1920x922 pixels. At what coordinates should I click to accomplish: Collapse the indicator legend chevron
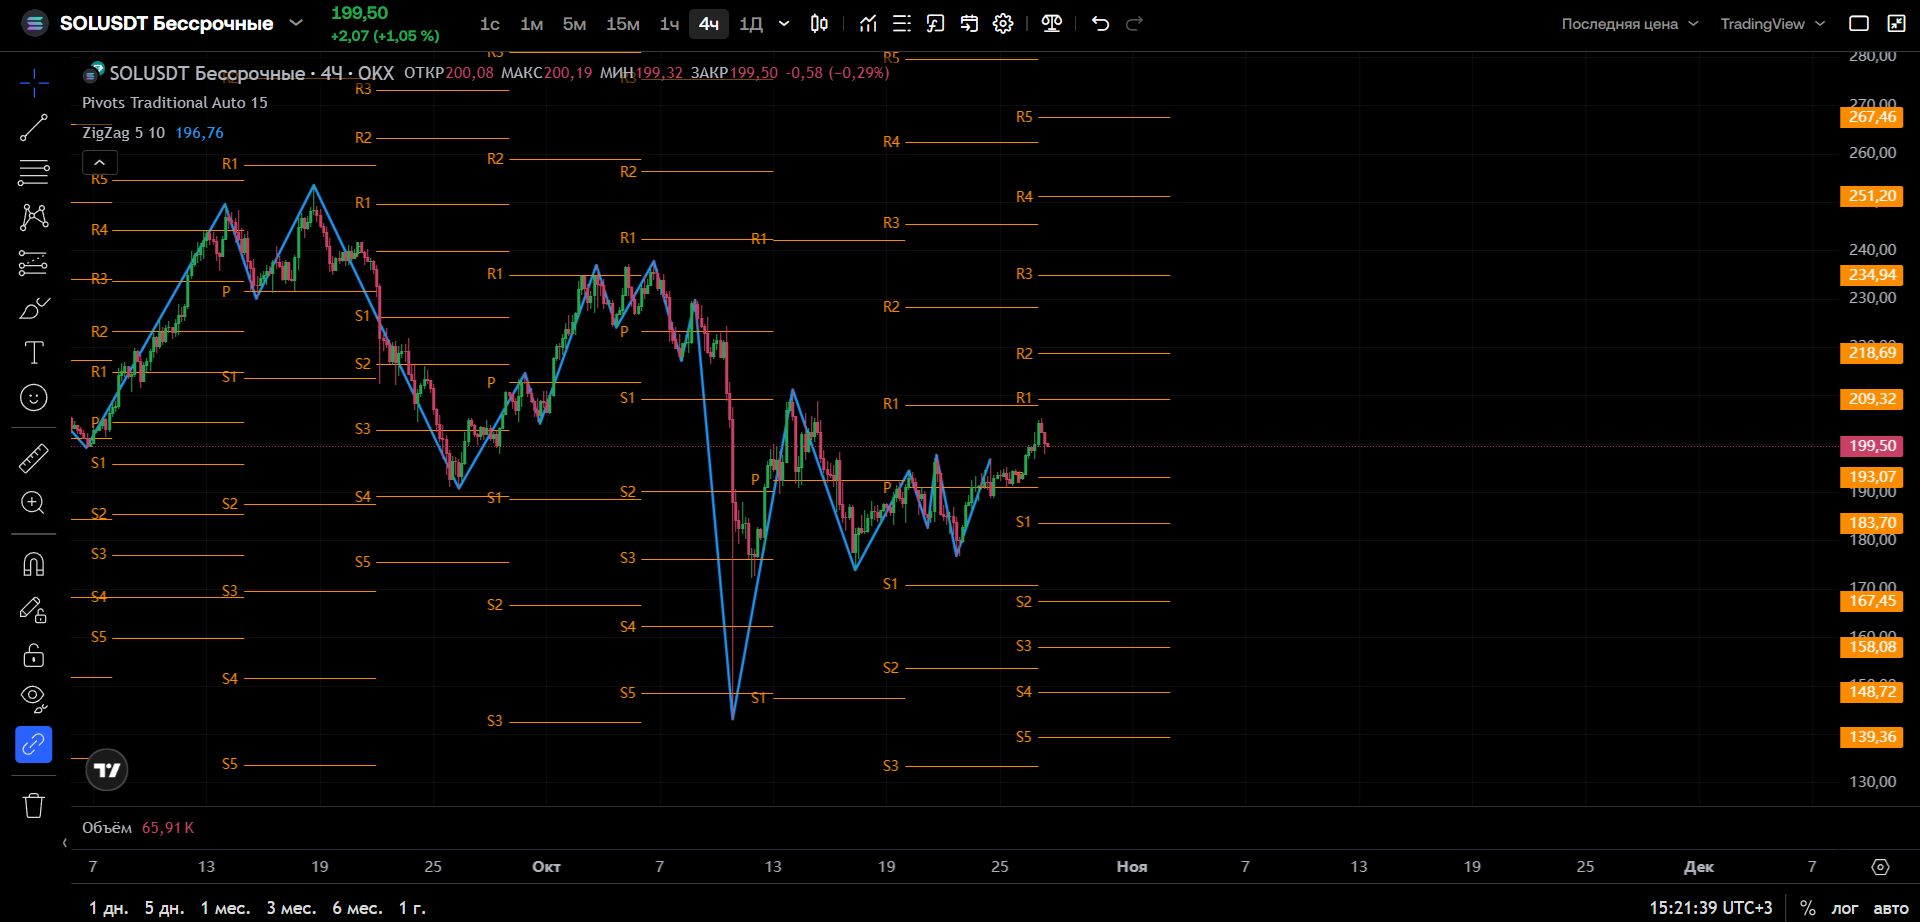[x=100, y=162]
